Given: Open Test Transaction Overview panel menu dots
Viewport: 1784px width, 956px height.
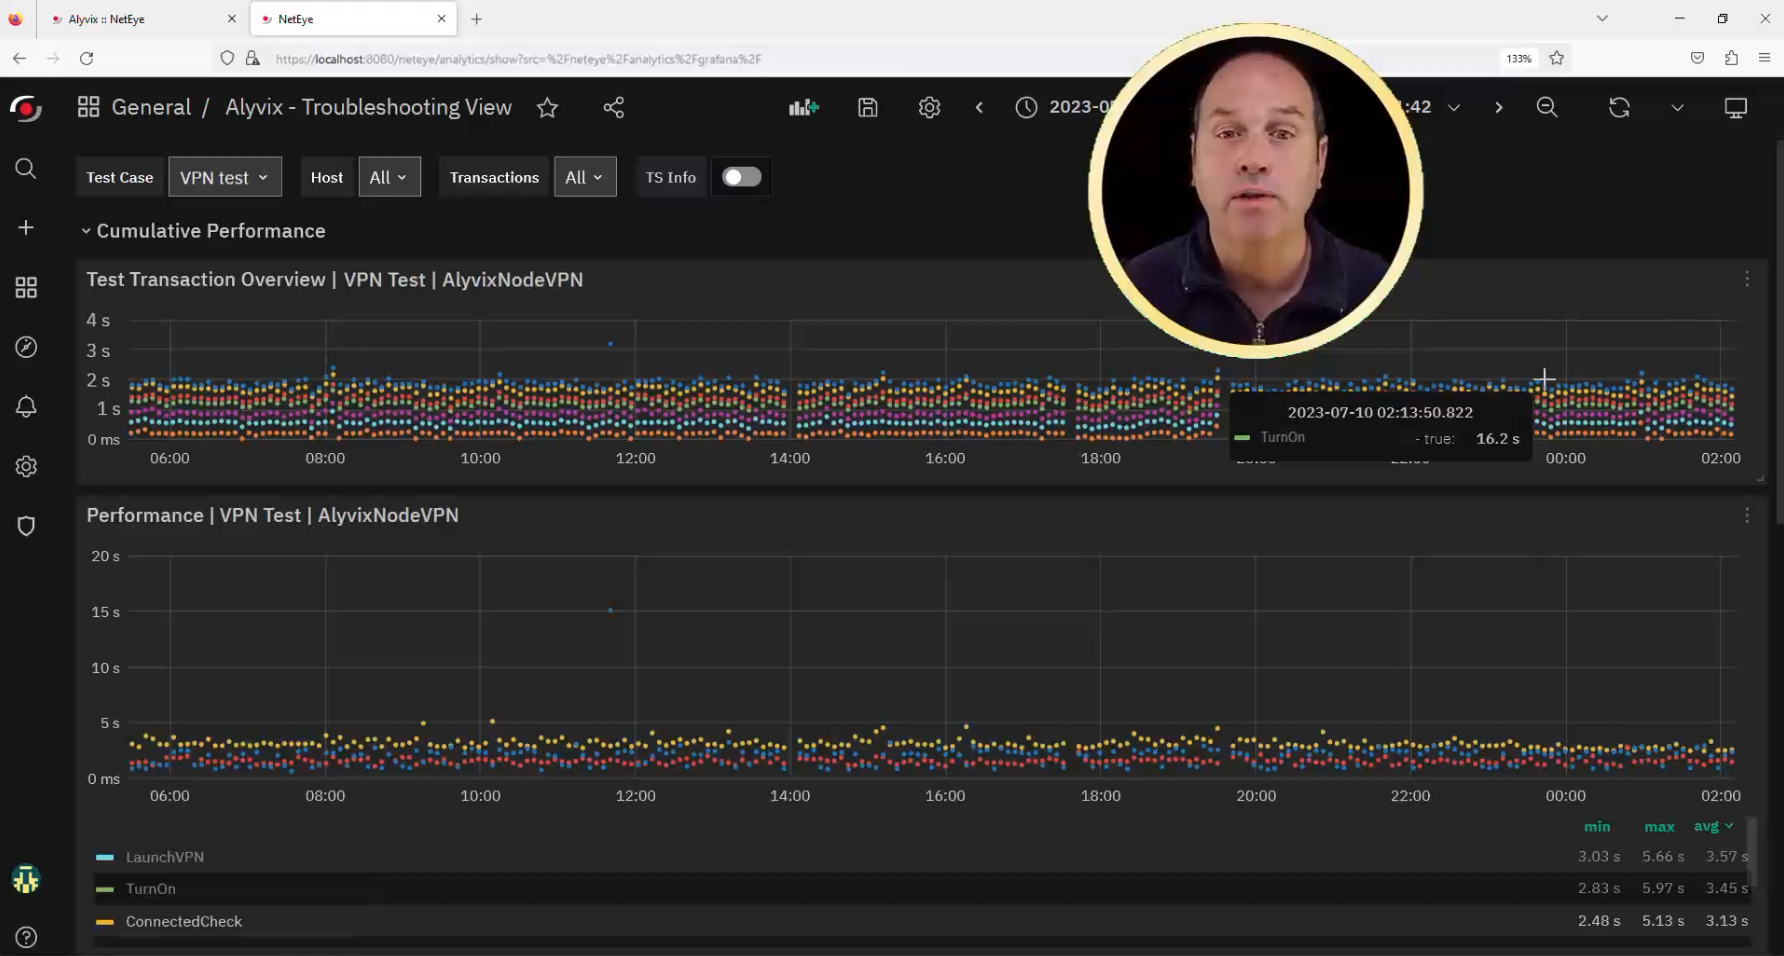Looking at the screenshot, I should click(x=1747, y=279).
